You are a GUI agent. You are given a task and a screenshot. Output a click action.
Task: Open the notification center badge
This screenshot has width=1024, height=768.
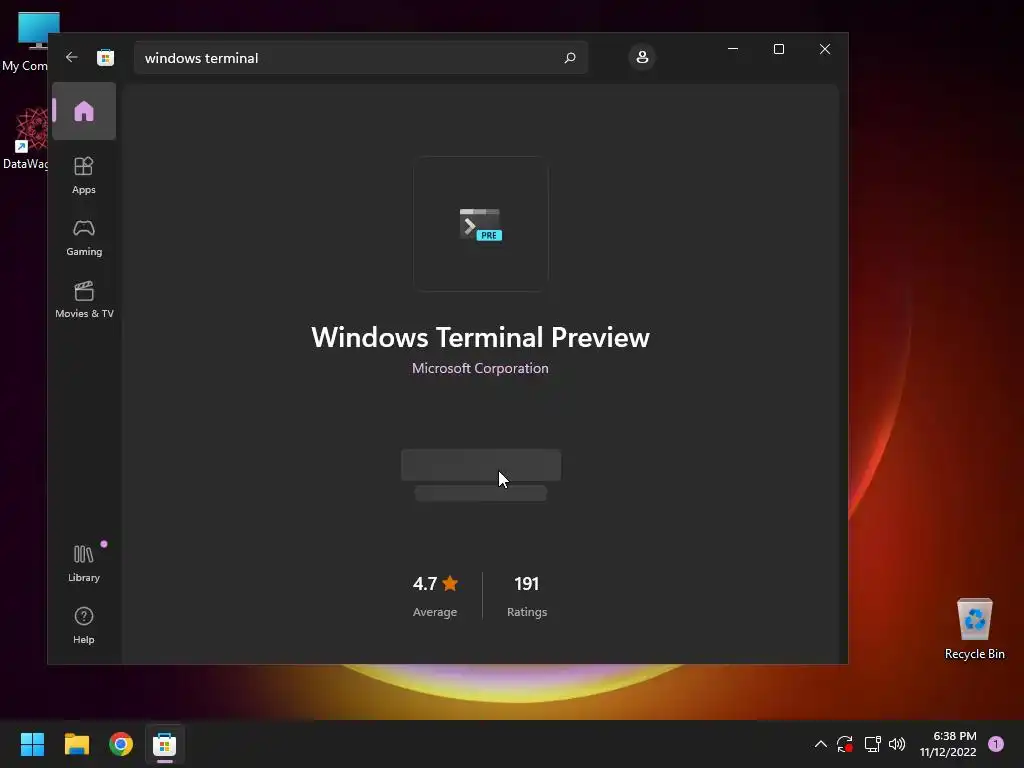click(x=996, y=744)
